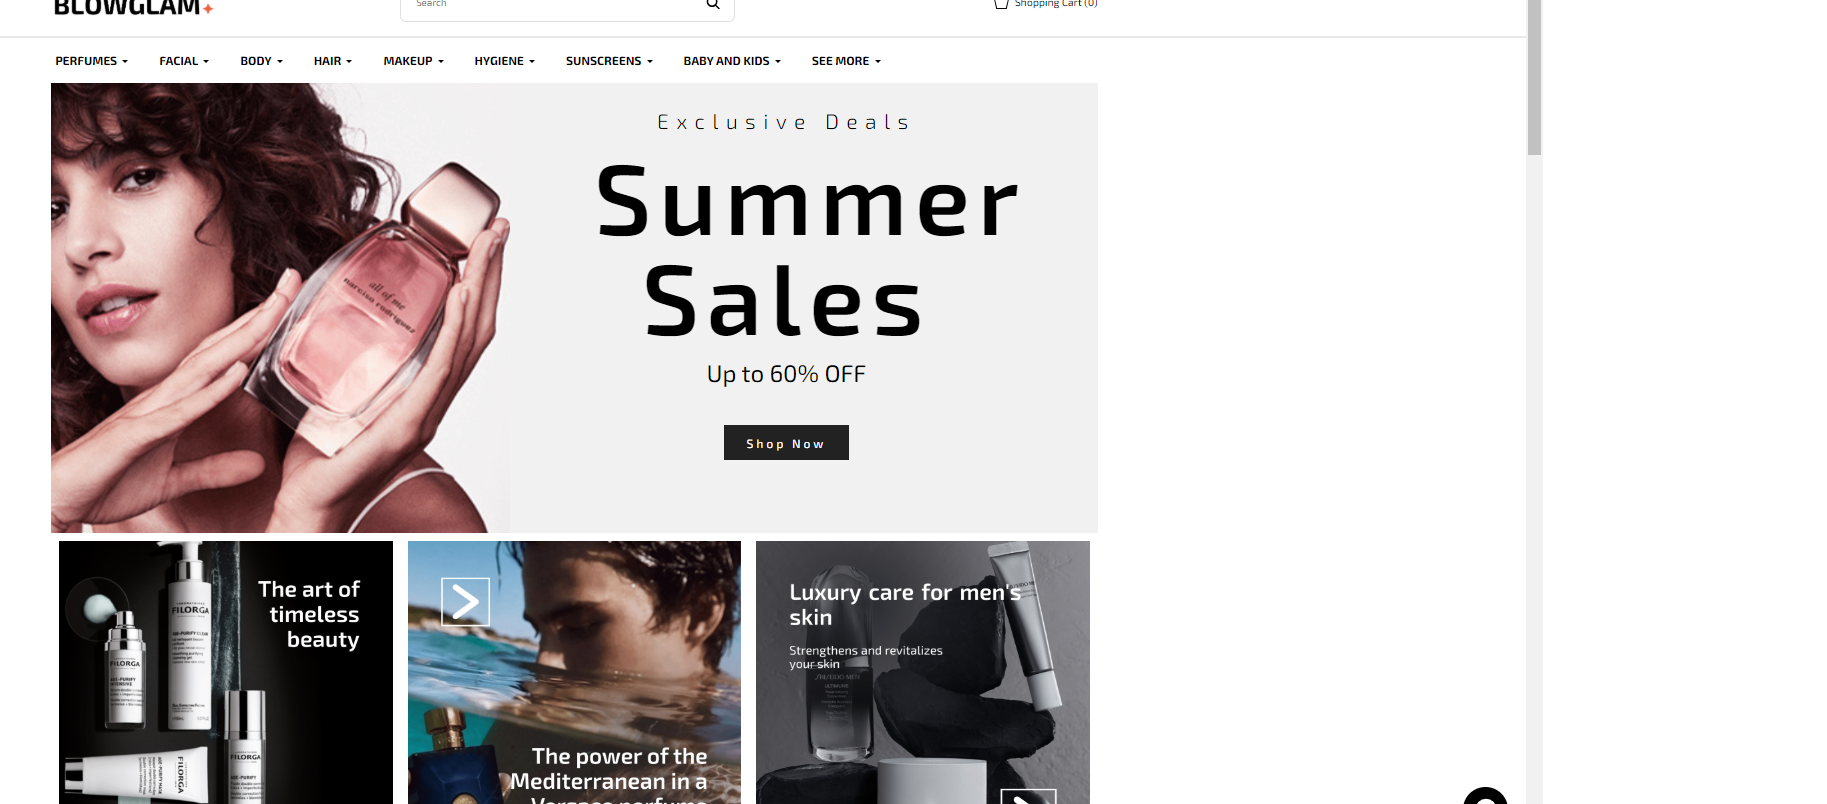Screen dimensions: 1827x804
Task: Click the arrow icon on Versace banner
Action: [466, 602]
